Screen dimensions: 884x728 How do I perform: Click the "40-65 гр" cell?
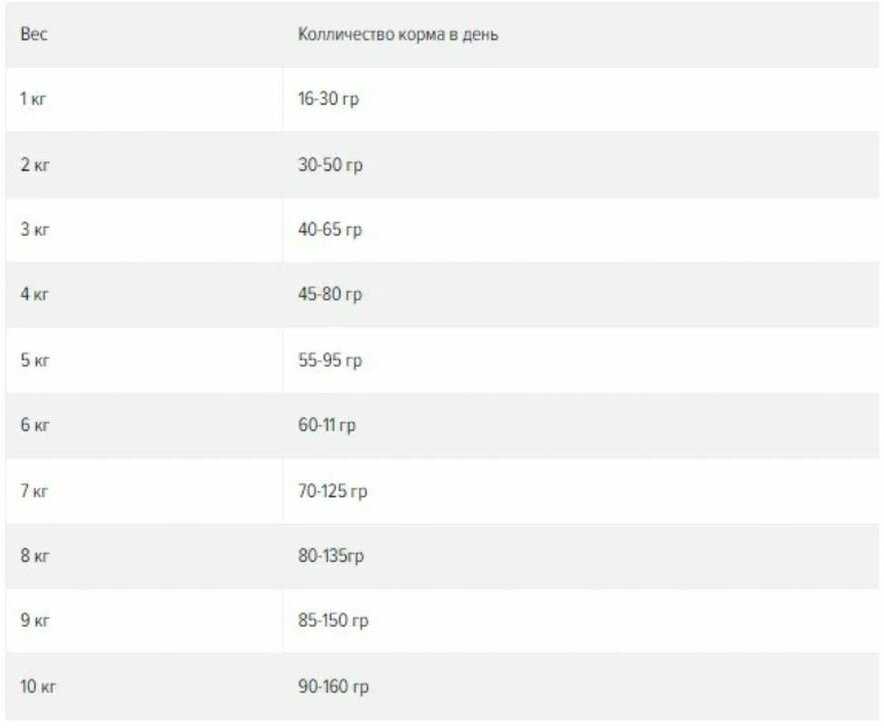(330, 230)
